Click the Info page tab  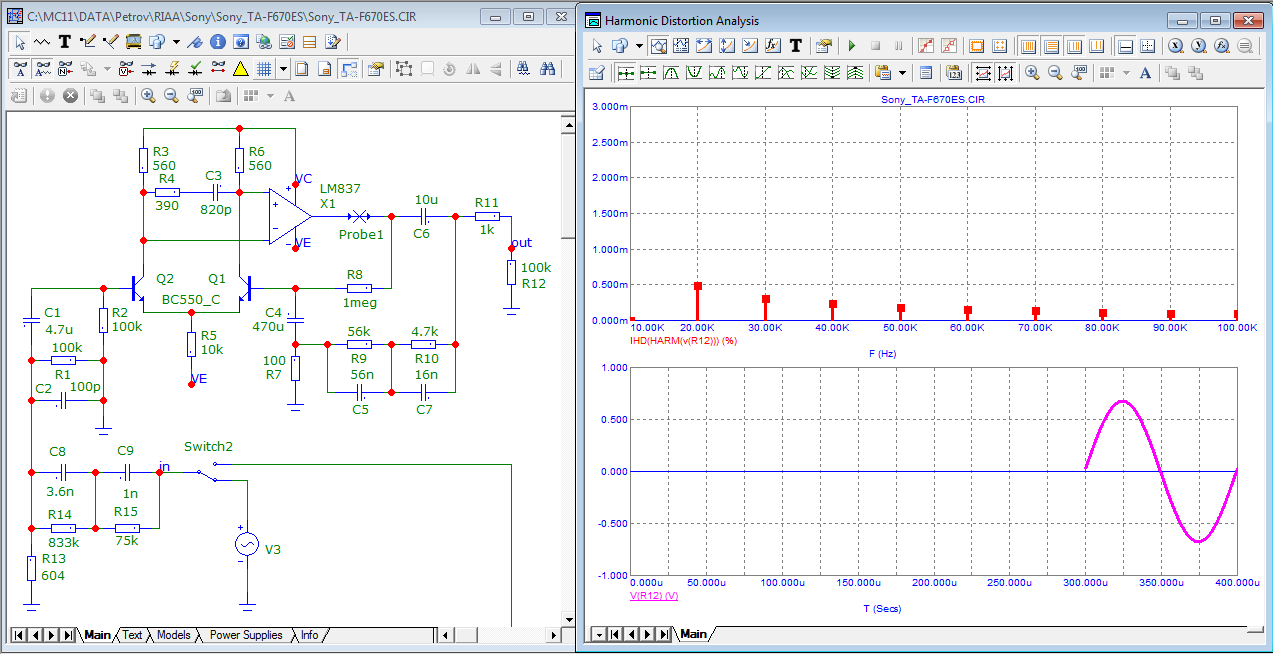coord(310,635)
